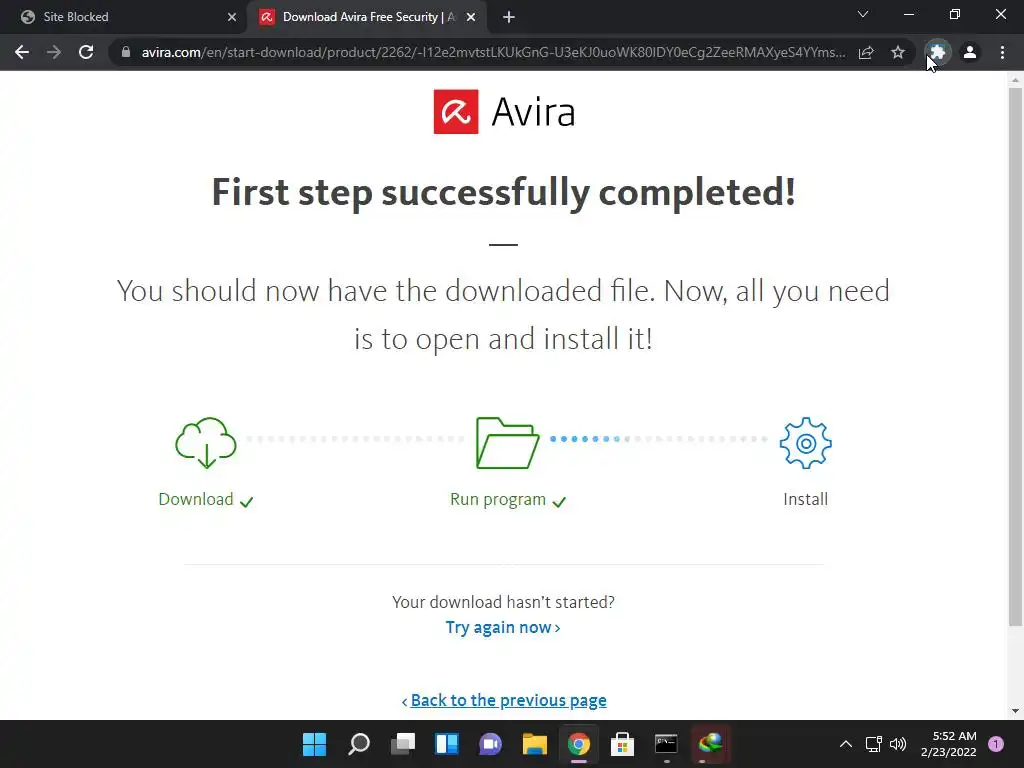
Task: Open Task View on the taskbar
Action: click(403, 743)
